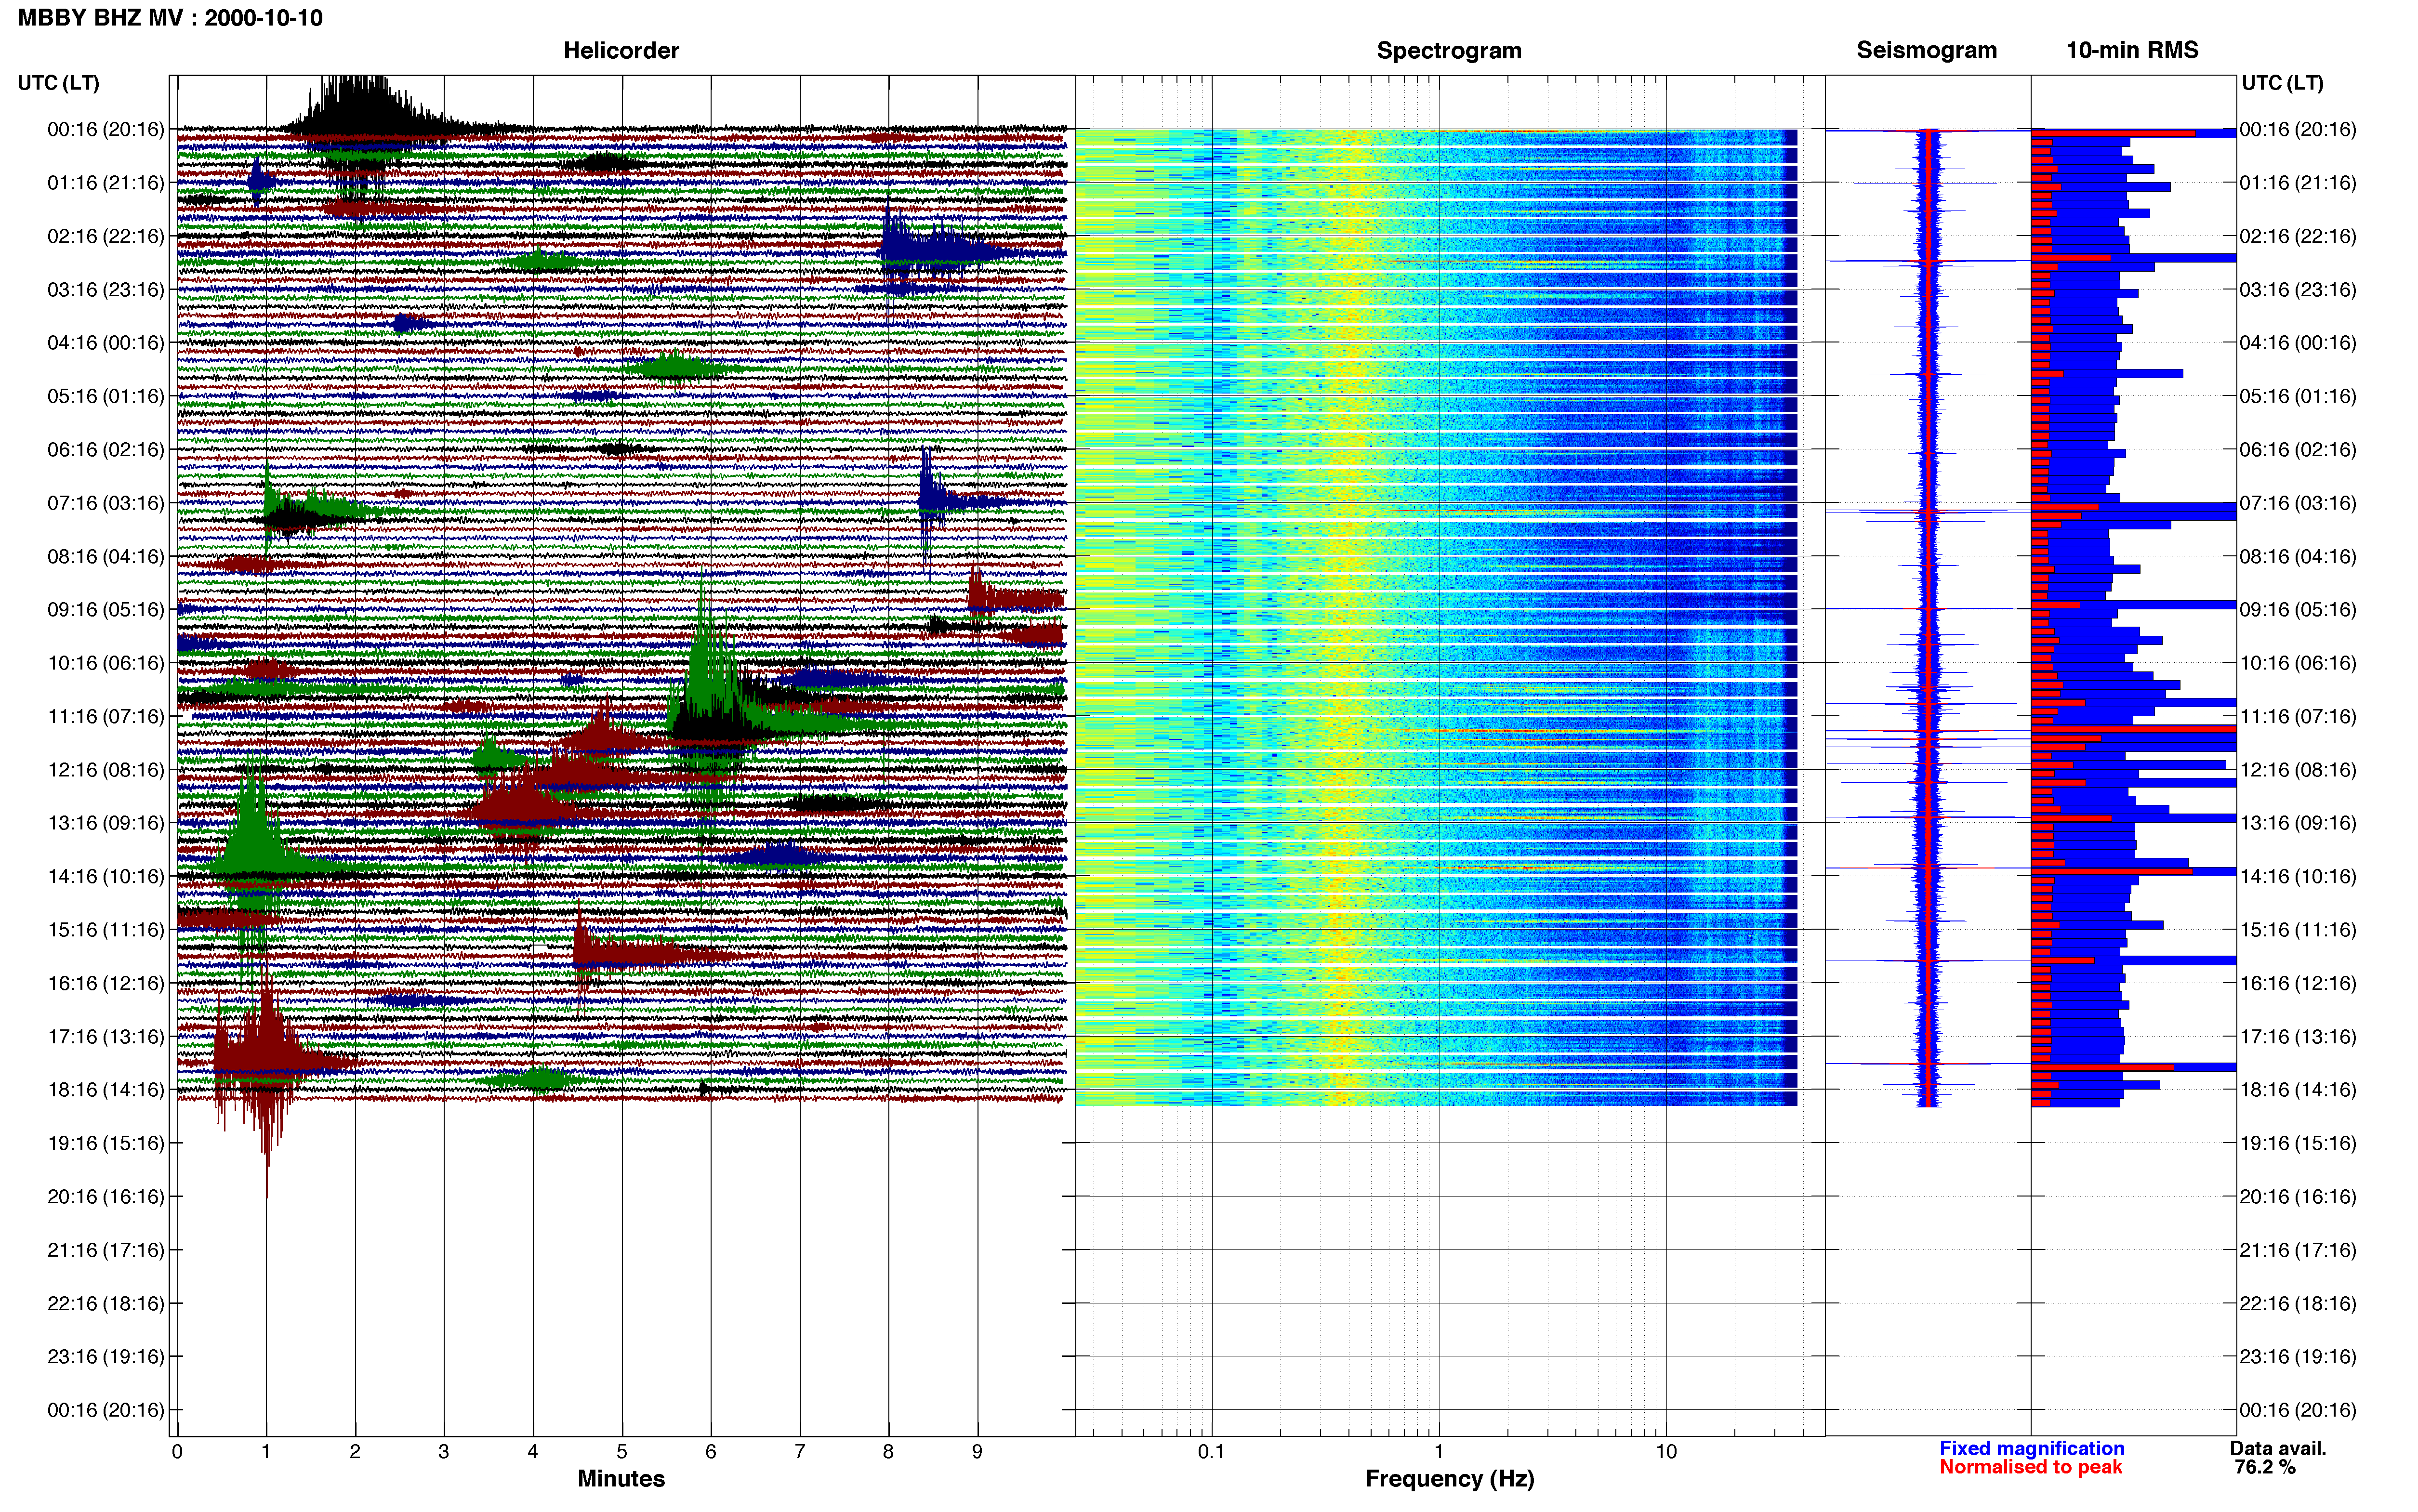Click the 'Seismogram' panel heading
The image size is (2418, 1512).
tap(1926, 50)
